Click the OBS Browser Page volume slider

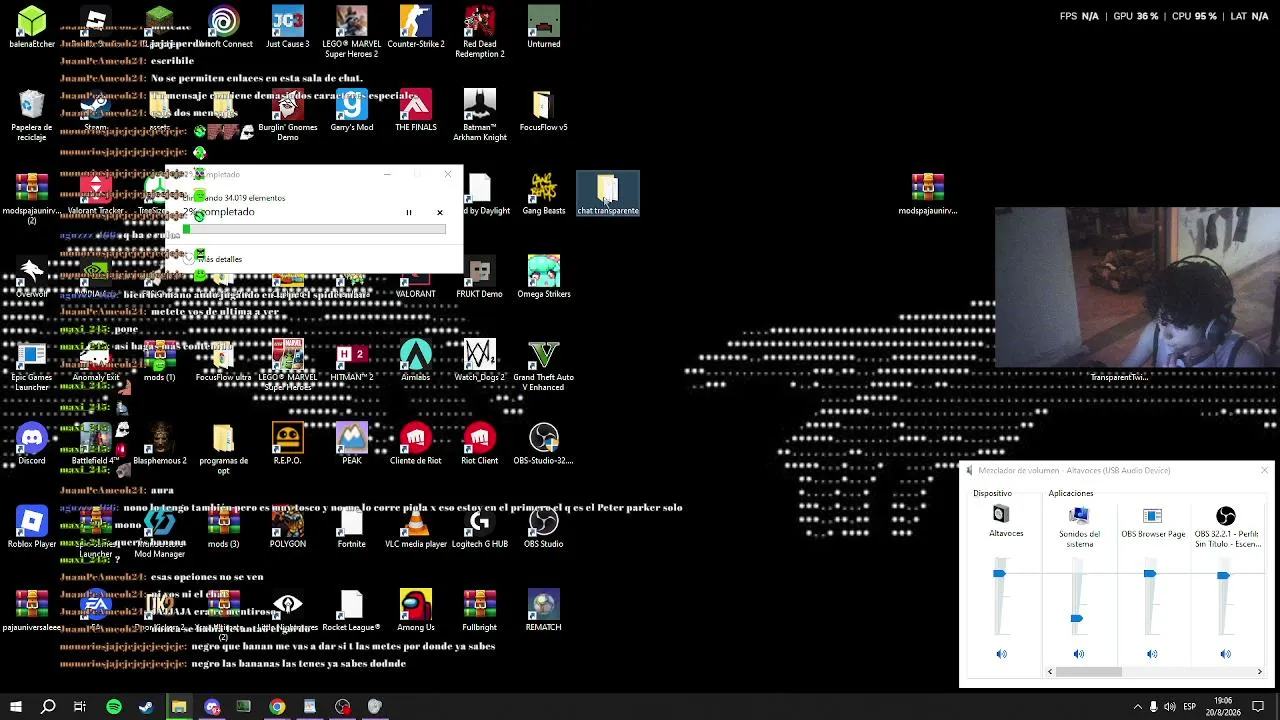coord(1150,574)
